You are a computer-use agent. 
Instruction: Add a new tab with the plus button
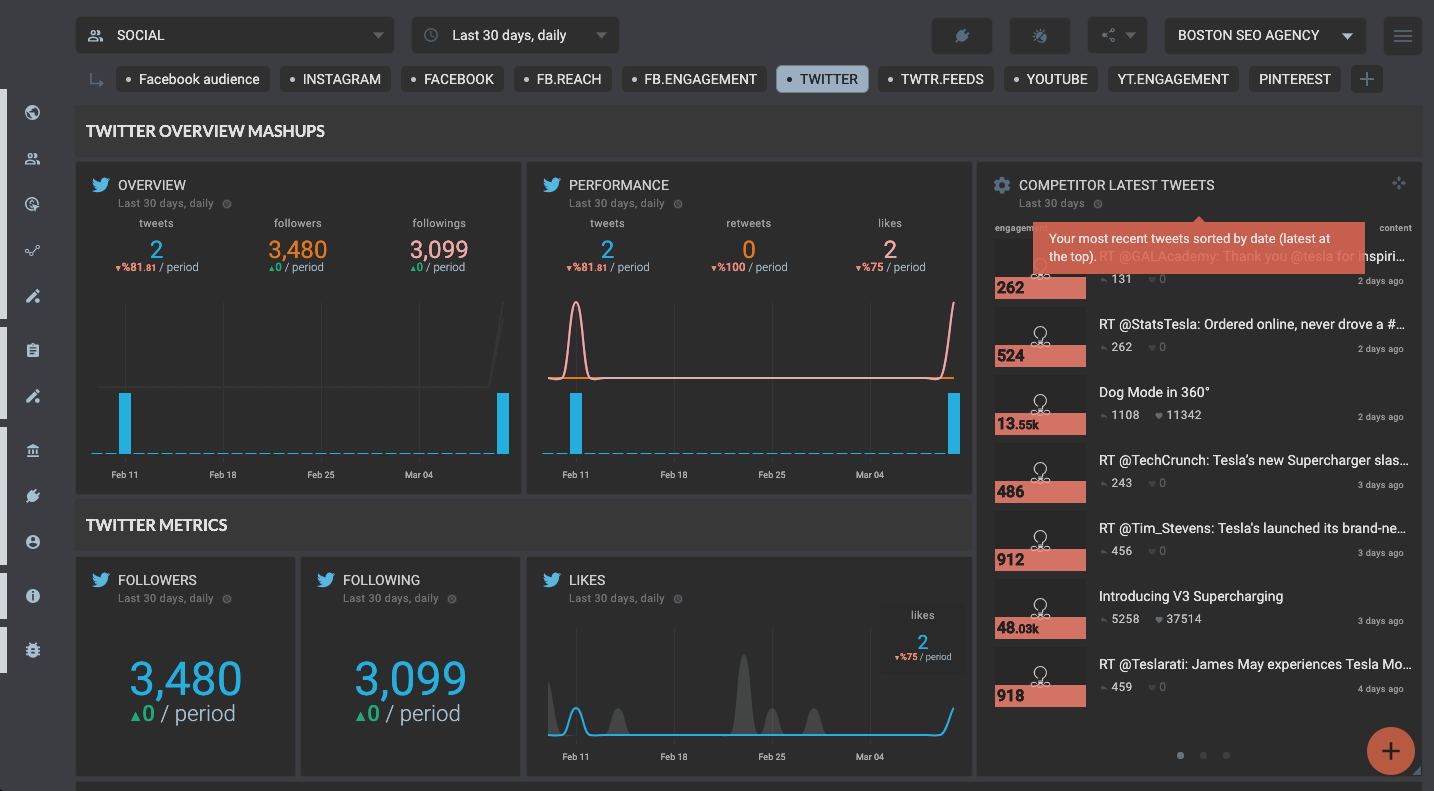tap(1367, 79)
